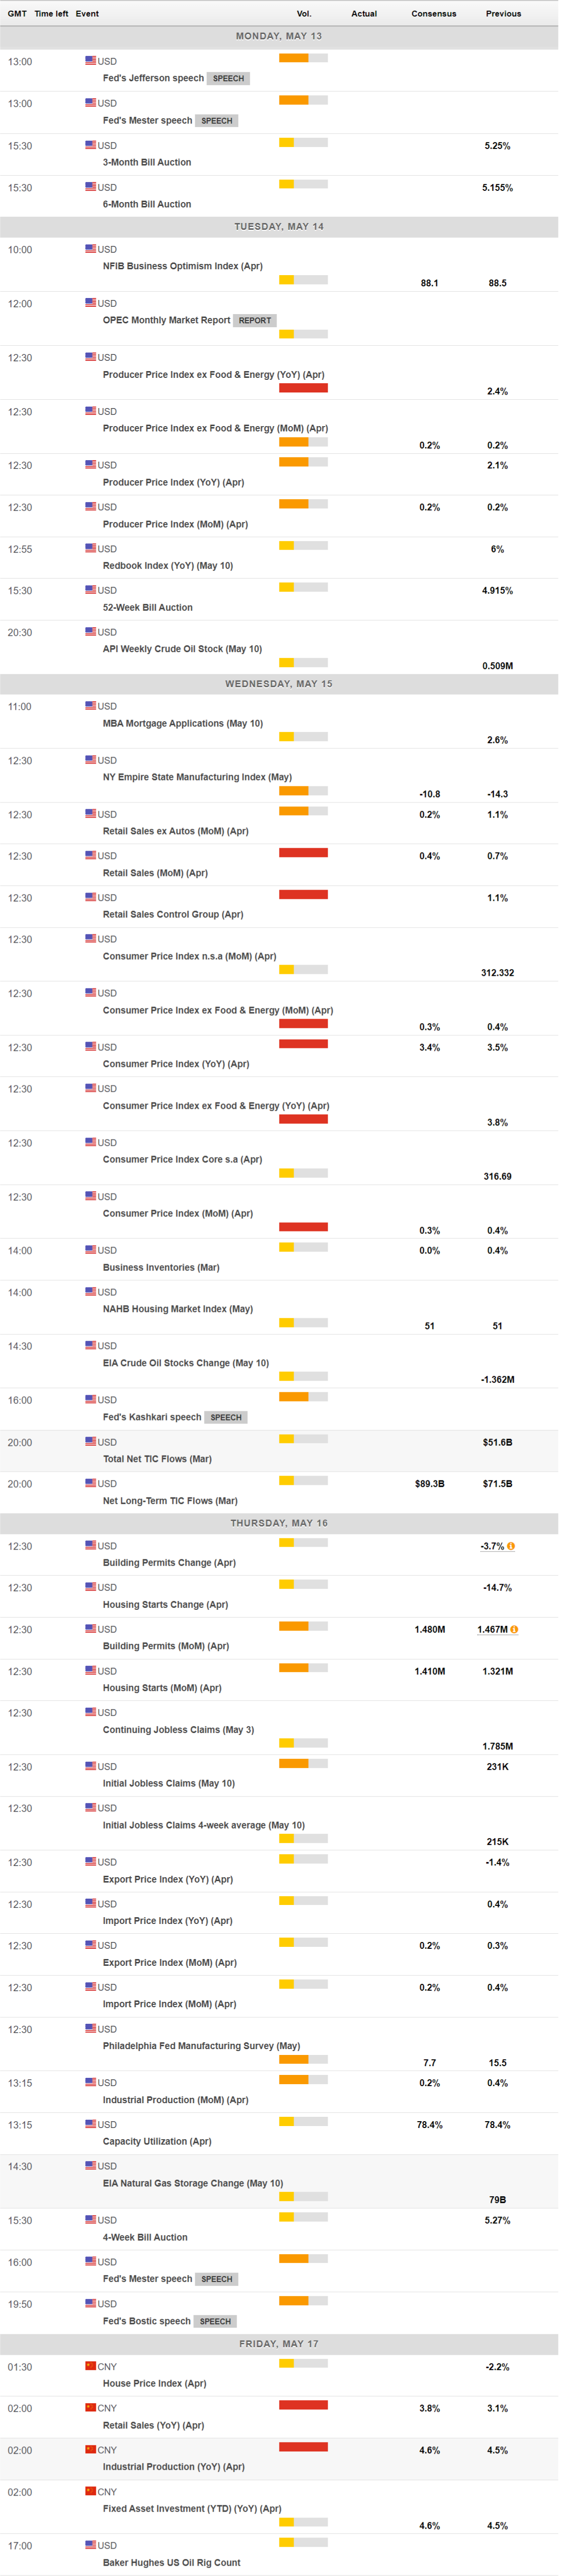Screen dimensions: 561x2576
Task: Open EIA Natural Gas Storage Change event
Action: (x=192, y=2183)
